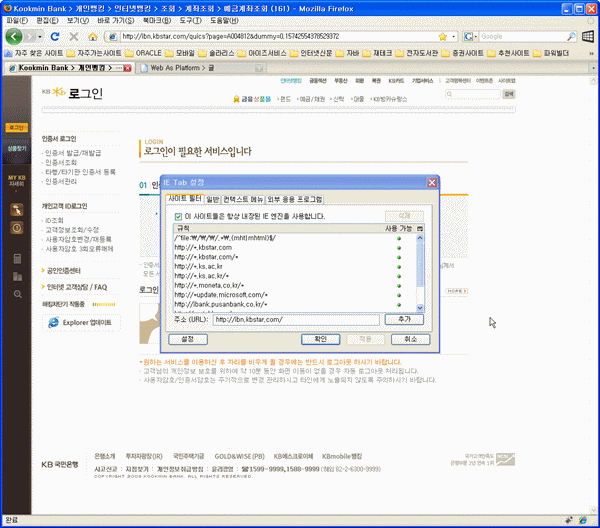The width and height of the screenshot is (600, 528).
Task: Open the back/forward history dropdown arrow
Action: pos(40,37)
